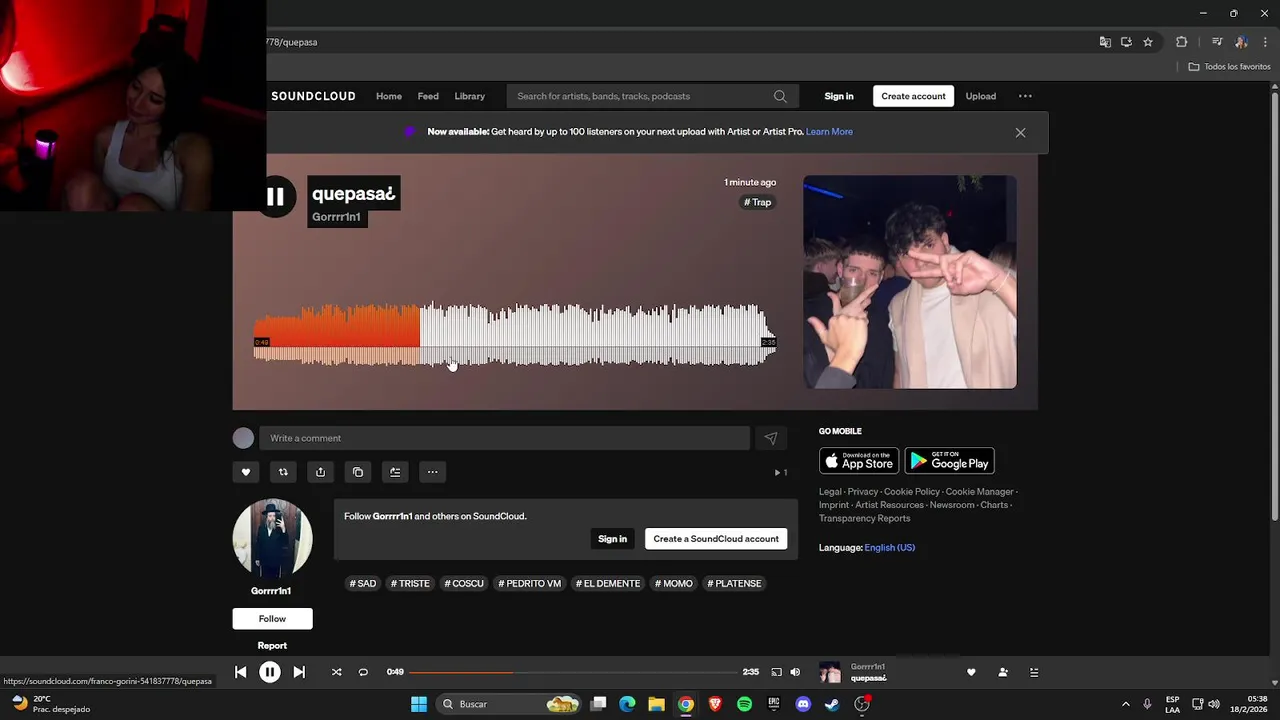Open the #PLATENSE tag
Viewport: 1280px width, 720px height.
[x=735, y=584]
